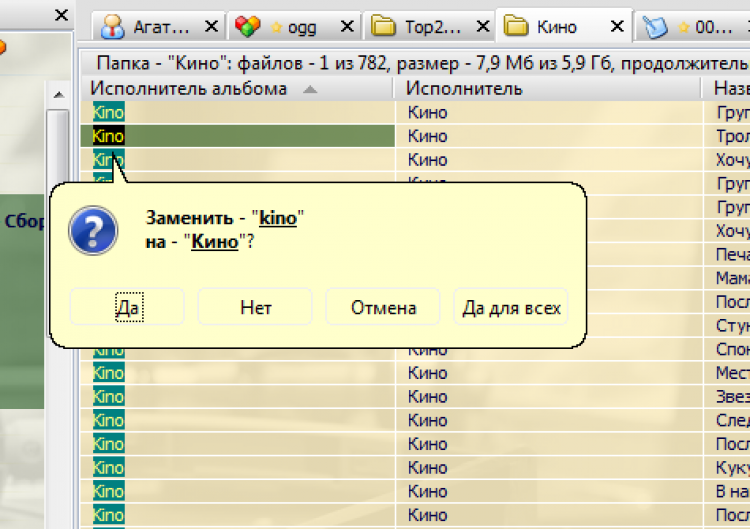
Task: Click the star icon on the 00… tab
Action: (684, 27)
